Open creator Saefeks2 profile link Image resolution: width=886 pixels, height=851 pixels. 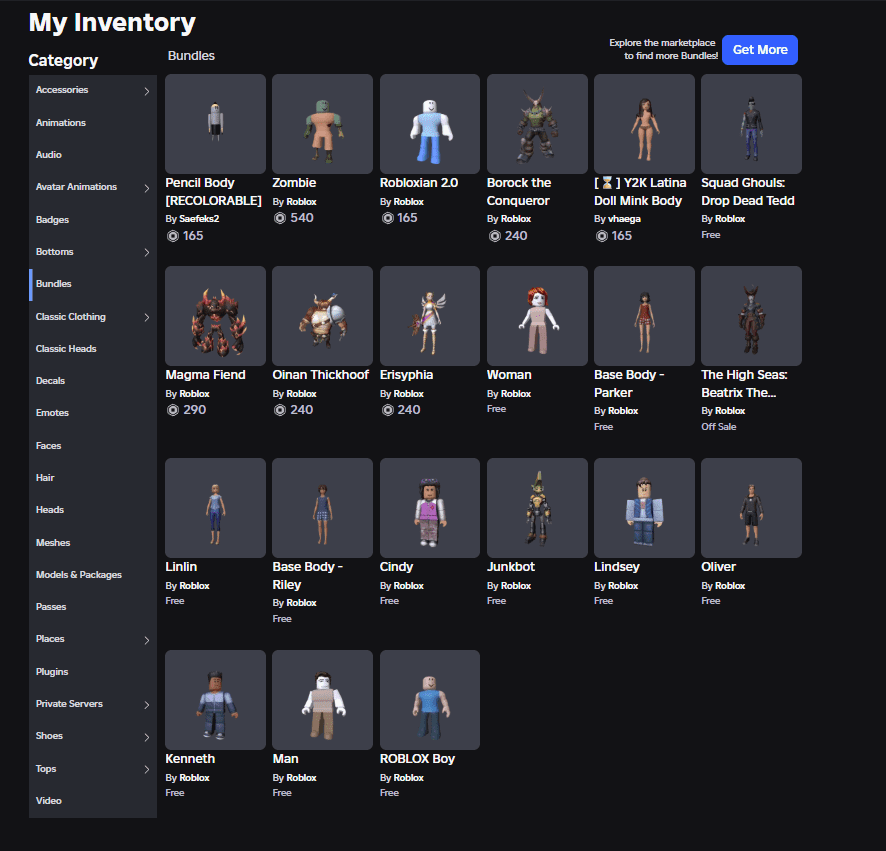pos(199,218)
